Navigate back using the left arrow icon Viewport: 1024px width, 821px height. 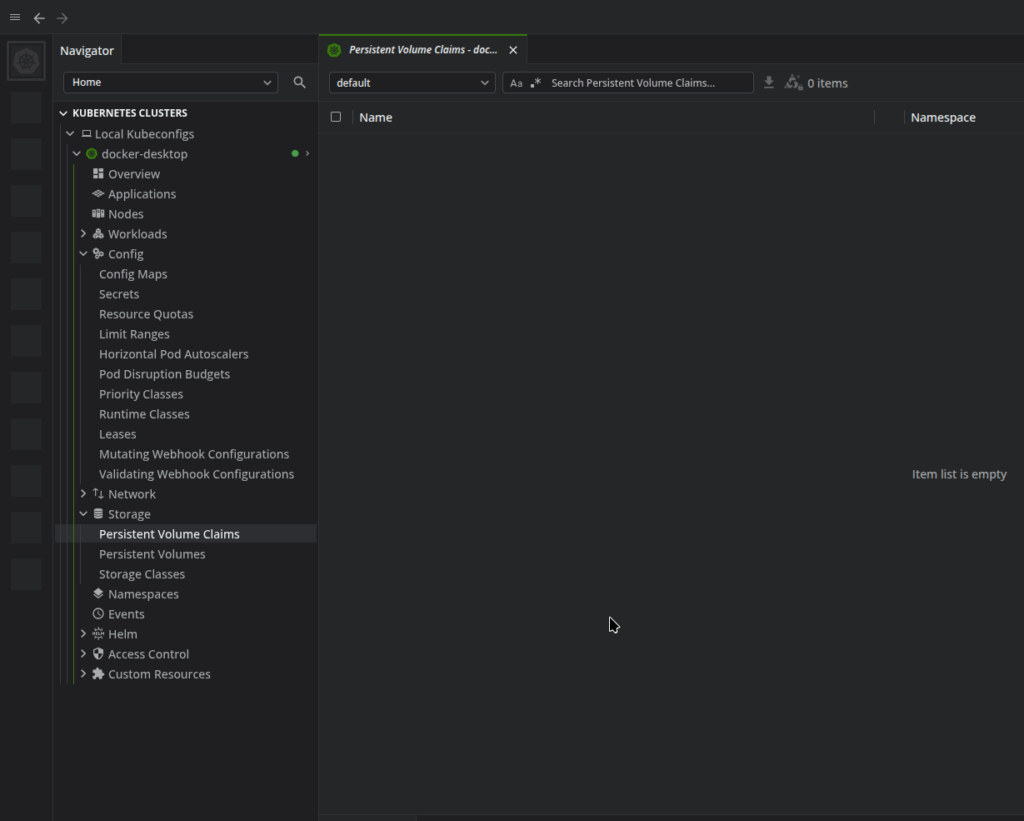tap(38, 17)
